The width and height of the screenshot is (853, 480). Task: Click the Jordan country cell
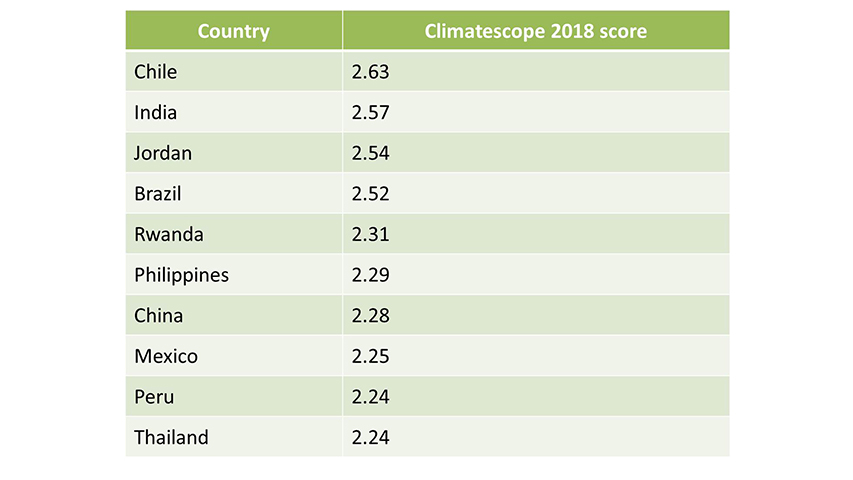163,153
